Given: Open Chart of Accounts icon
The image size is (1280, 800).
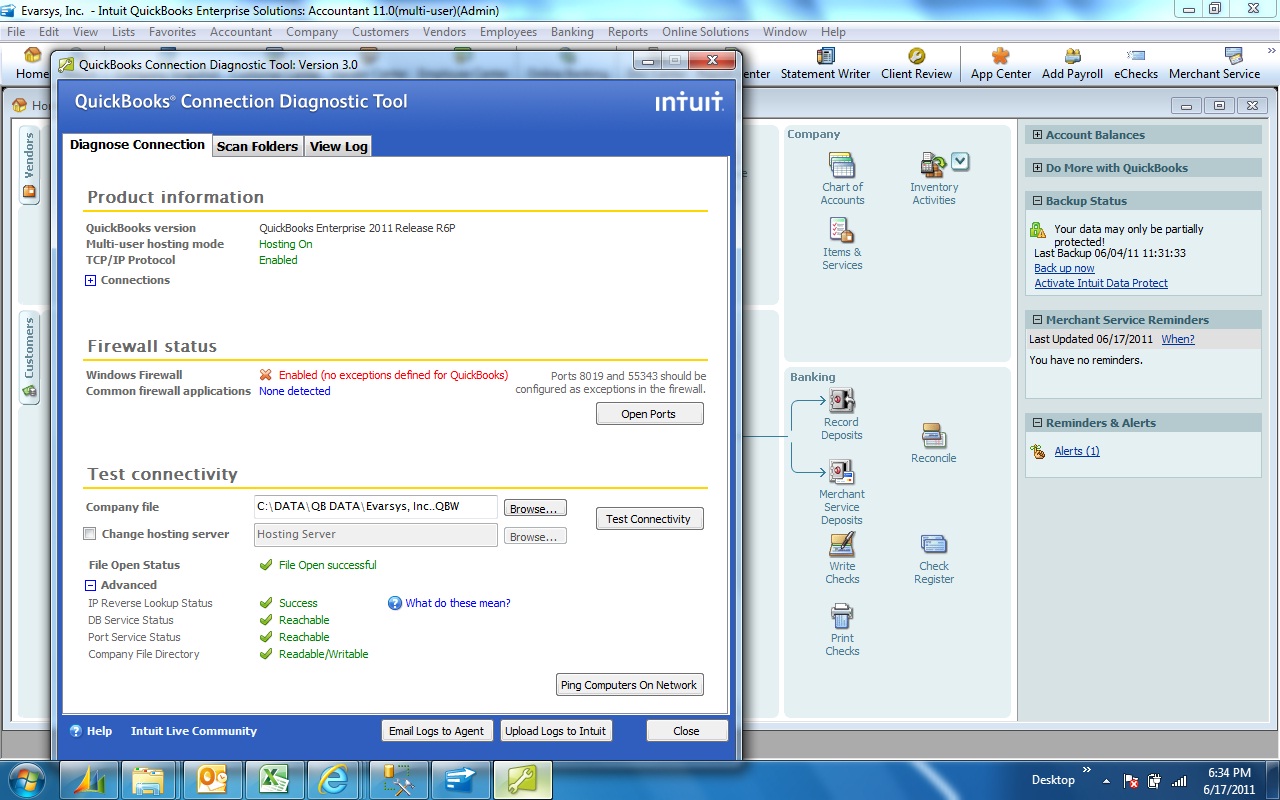Looking at the screenshot, I should (842, 165).
